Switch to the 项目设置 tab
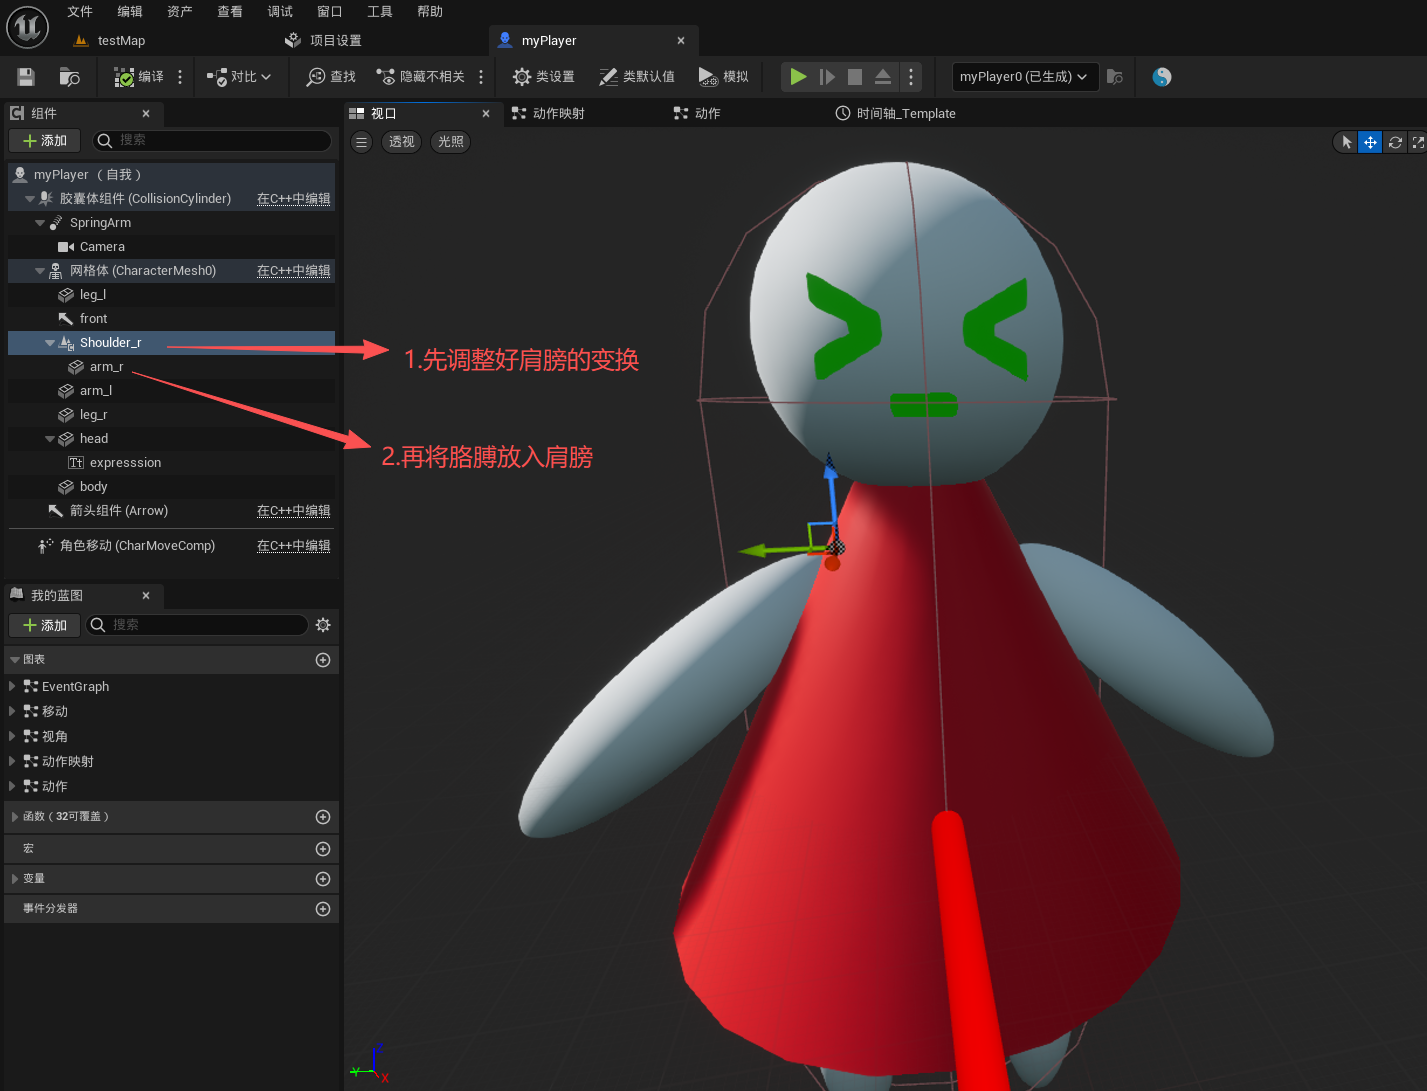This screenshot has width=1427, height=1091. (x=325, y=41)
